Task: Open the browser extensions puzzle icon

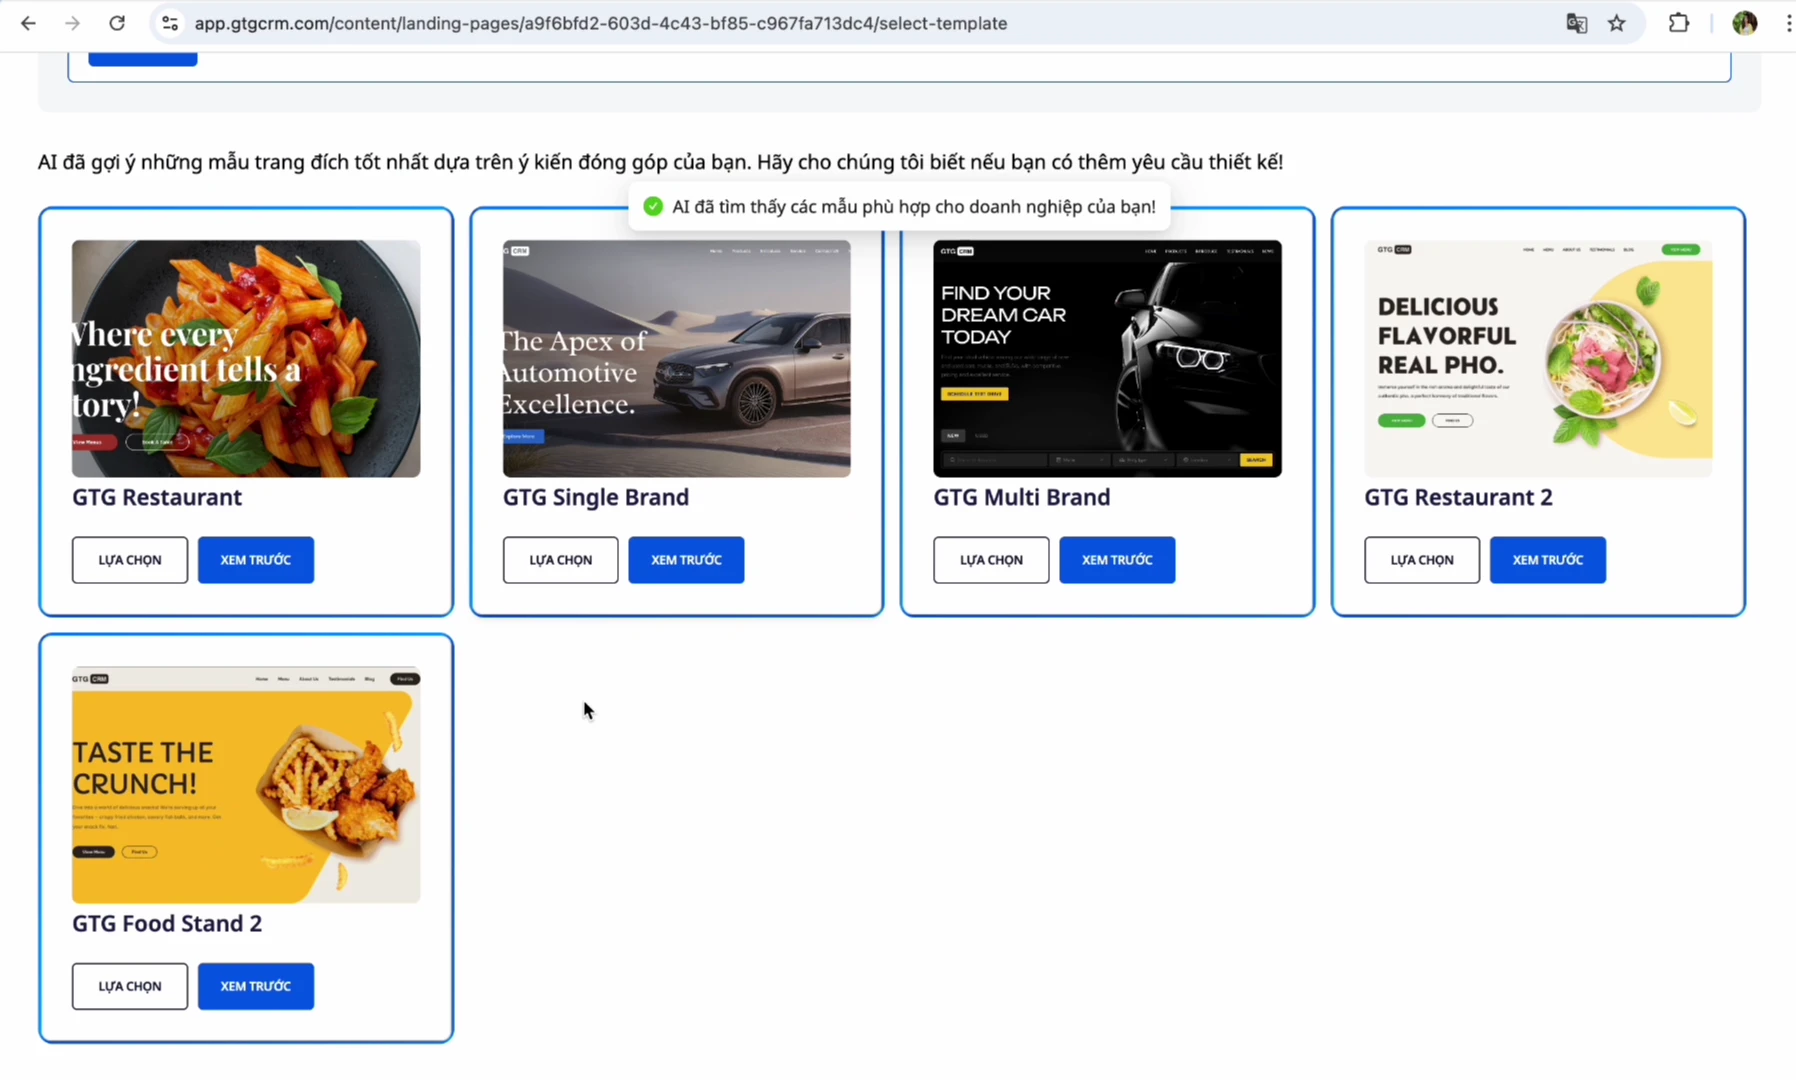Action: (1680, 23)
